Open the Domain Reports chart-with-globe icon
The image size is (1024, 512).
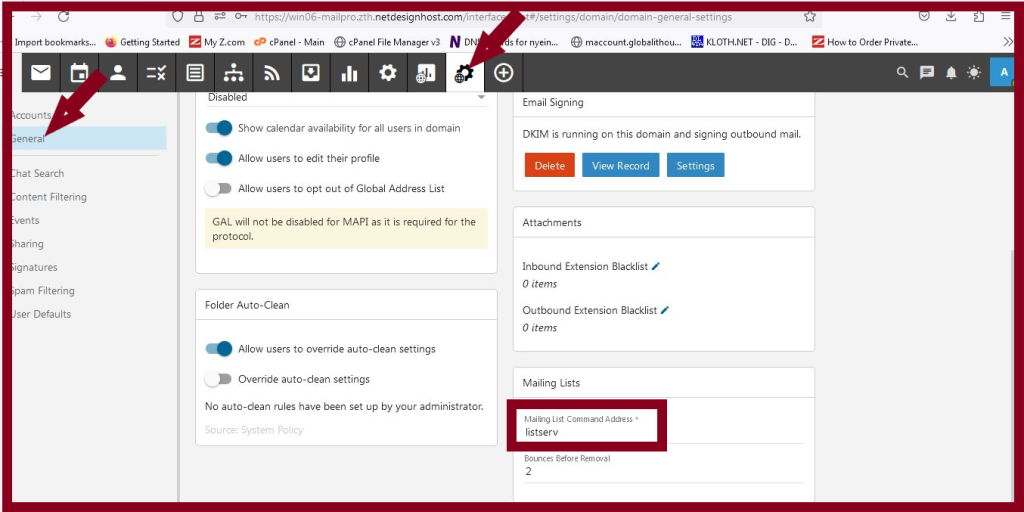[x=426, y=73]
